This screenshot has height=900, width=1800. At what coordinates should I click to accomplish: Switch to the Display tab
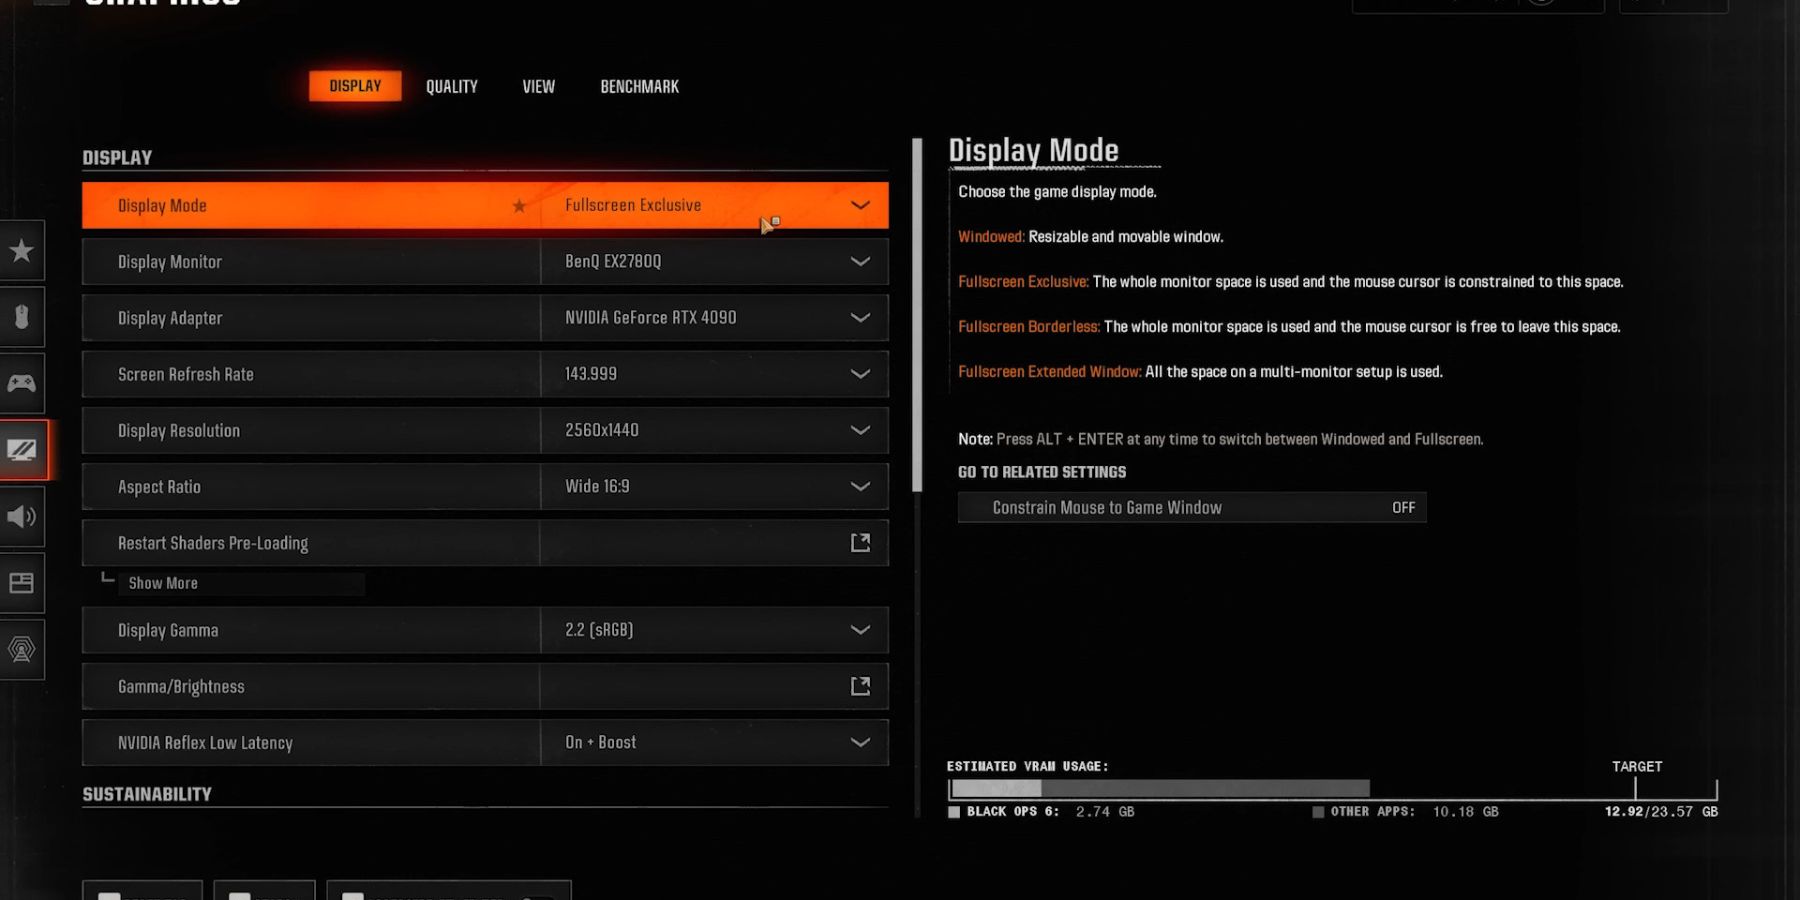click(355, 86)
